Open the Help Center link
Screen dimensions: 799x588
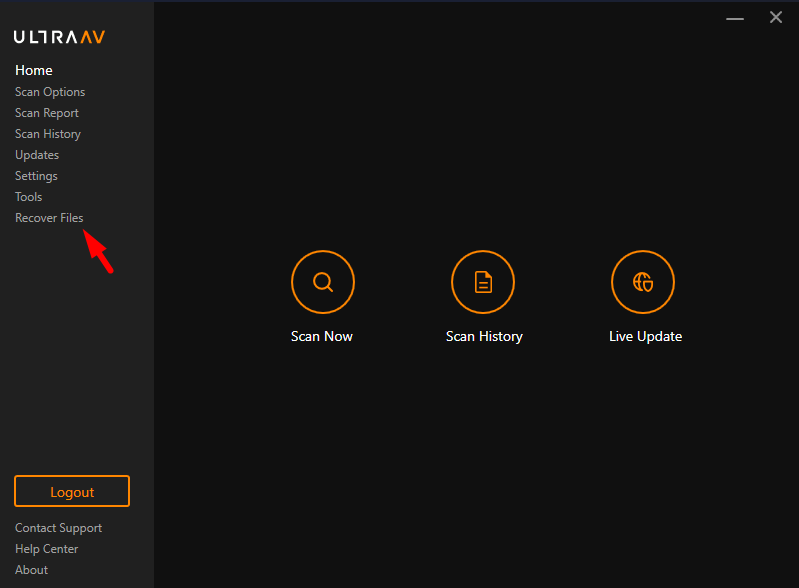point(46,549)
